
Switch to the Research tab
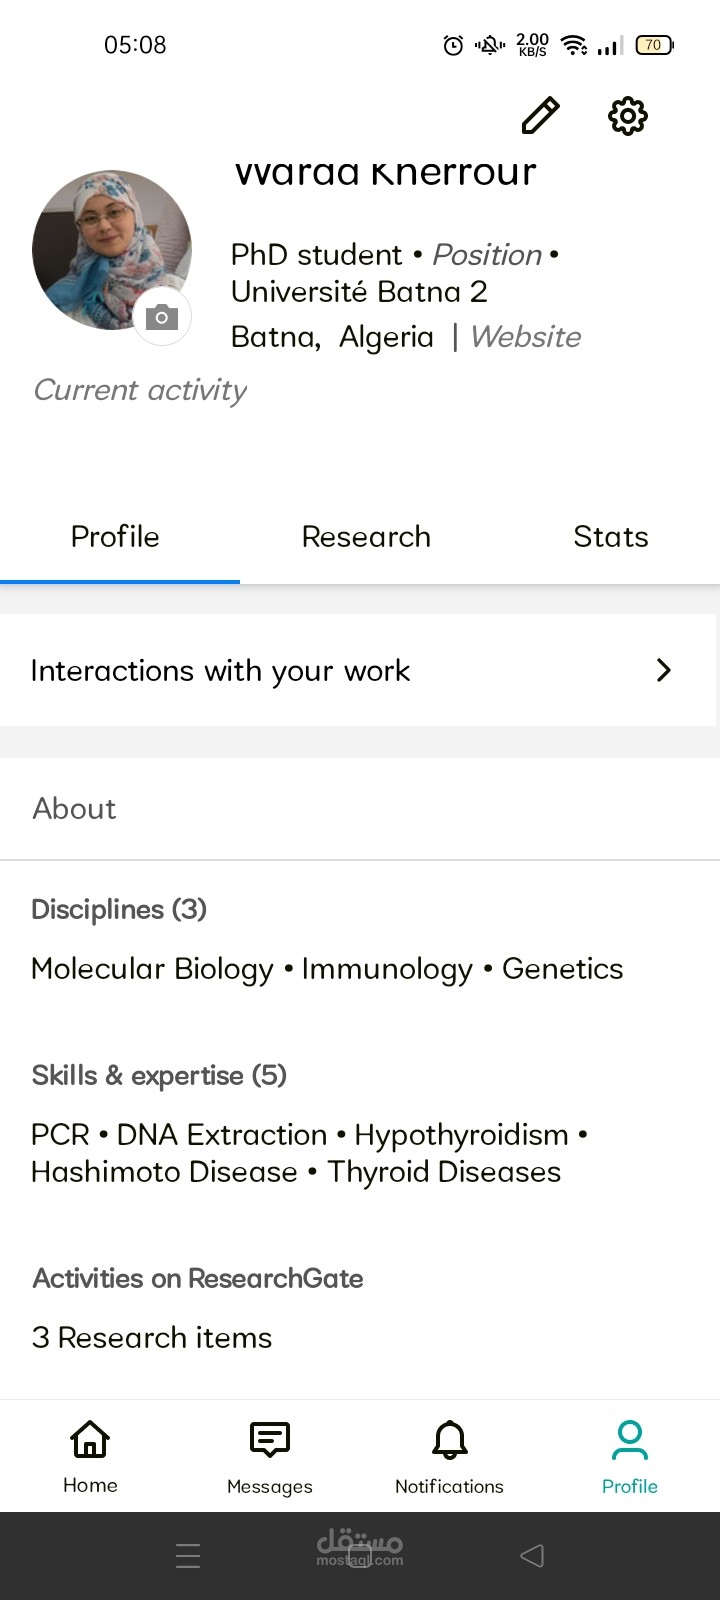(x=366, y=537)
